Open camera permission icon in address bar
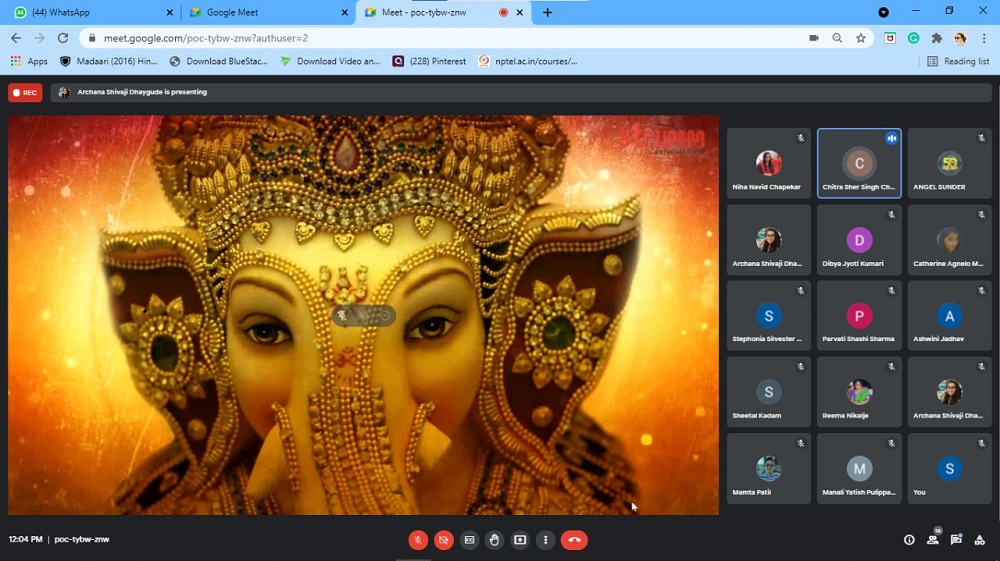 (814, 38)
